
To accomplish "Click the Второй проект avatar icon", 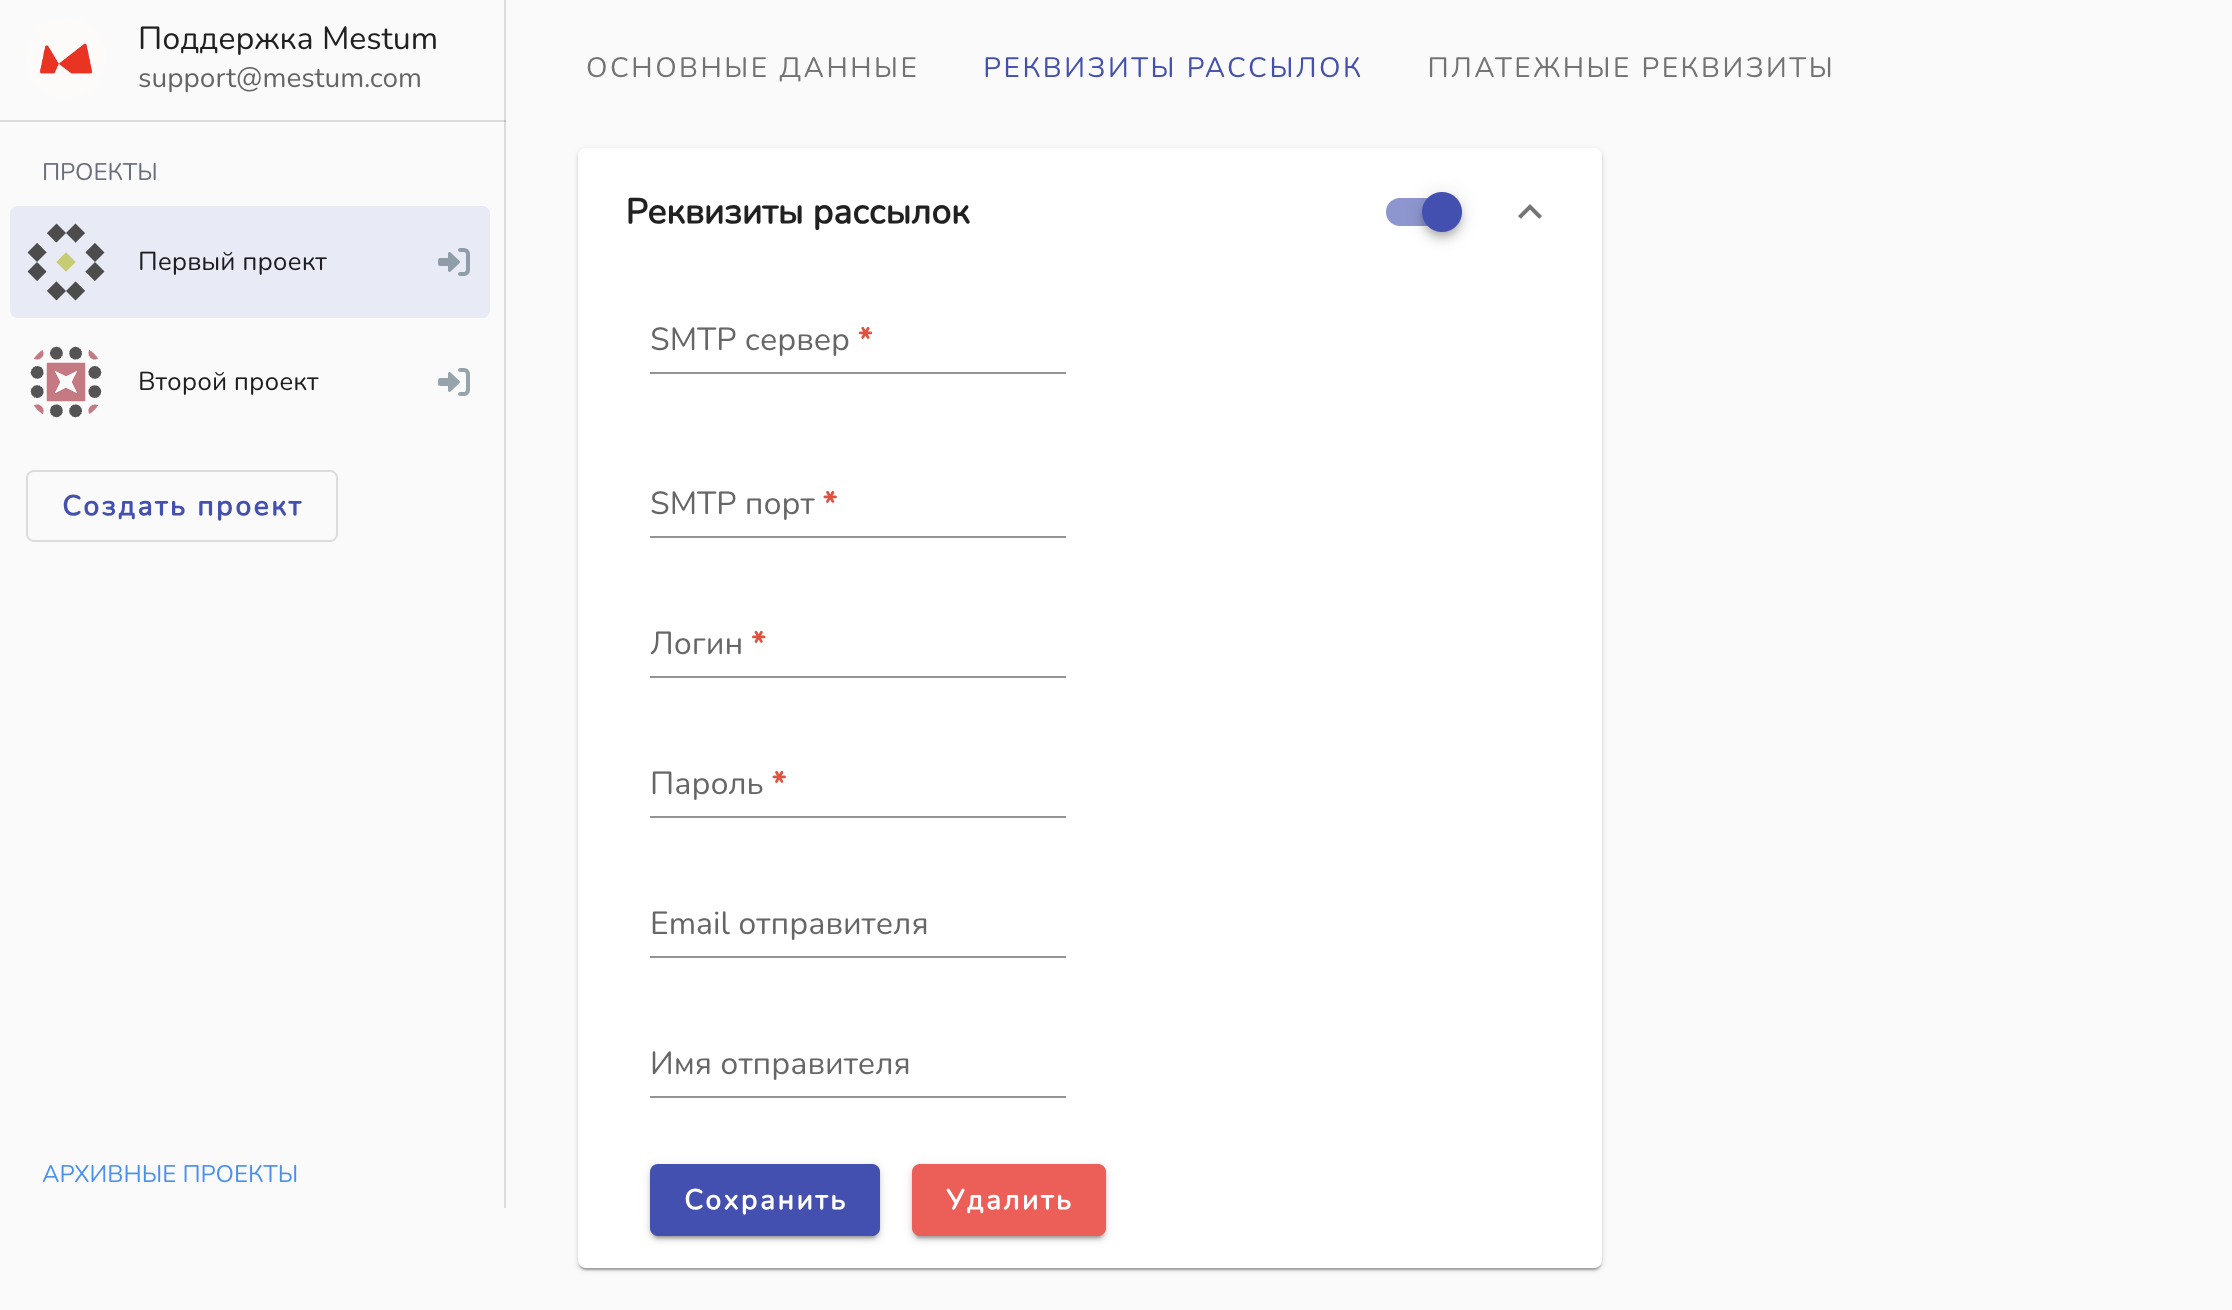I will (66, 382).
